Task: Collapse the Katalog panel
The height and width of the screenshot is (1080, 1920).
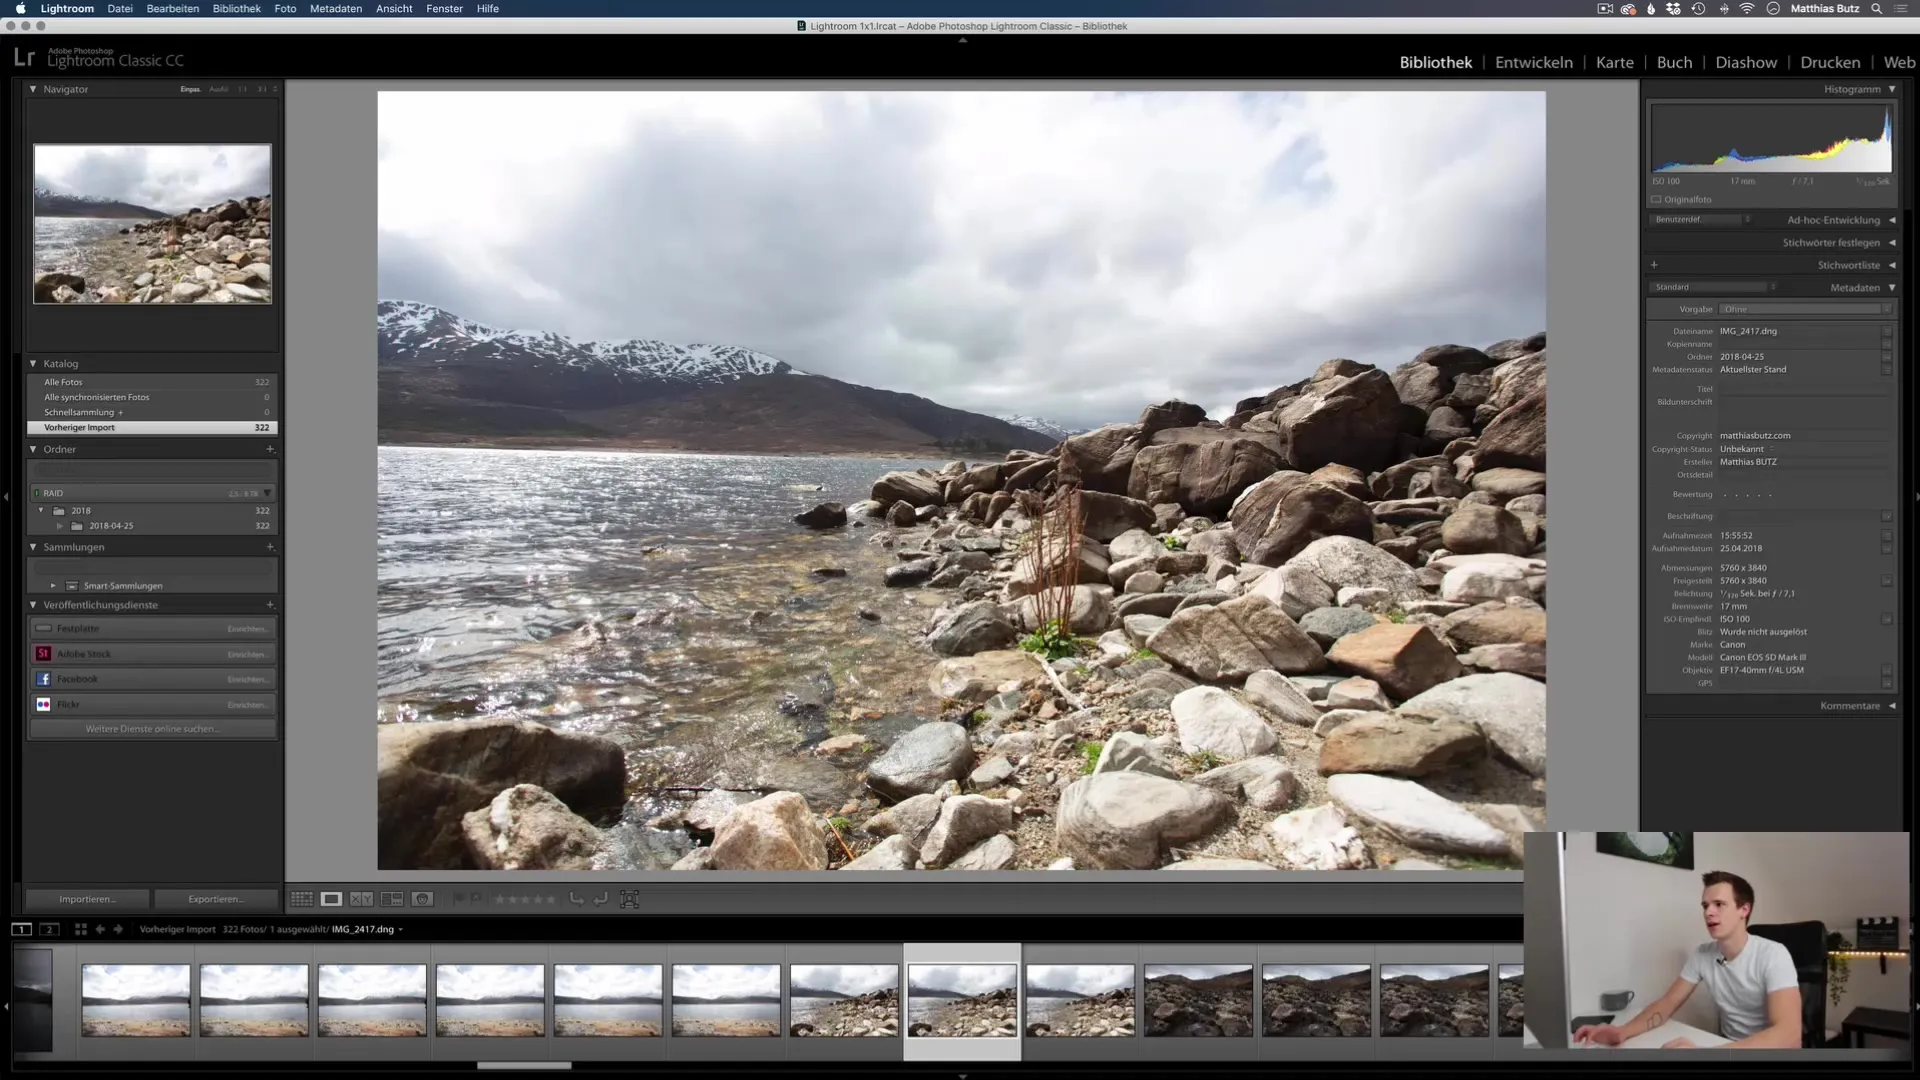Action: (x=33, y=364)
